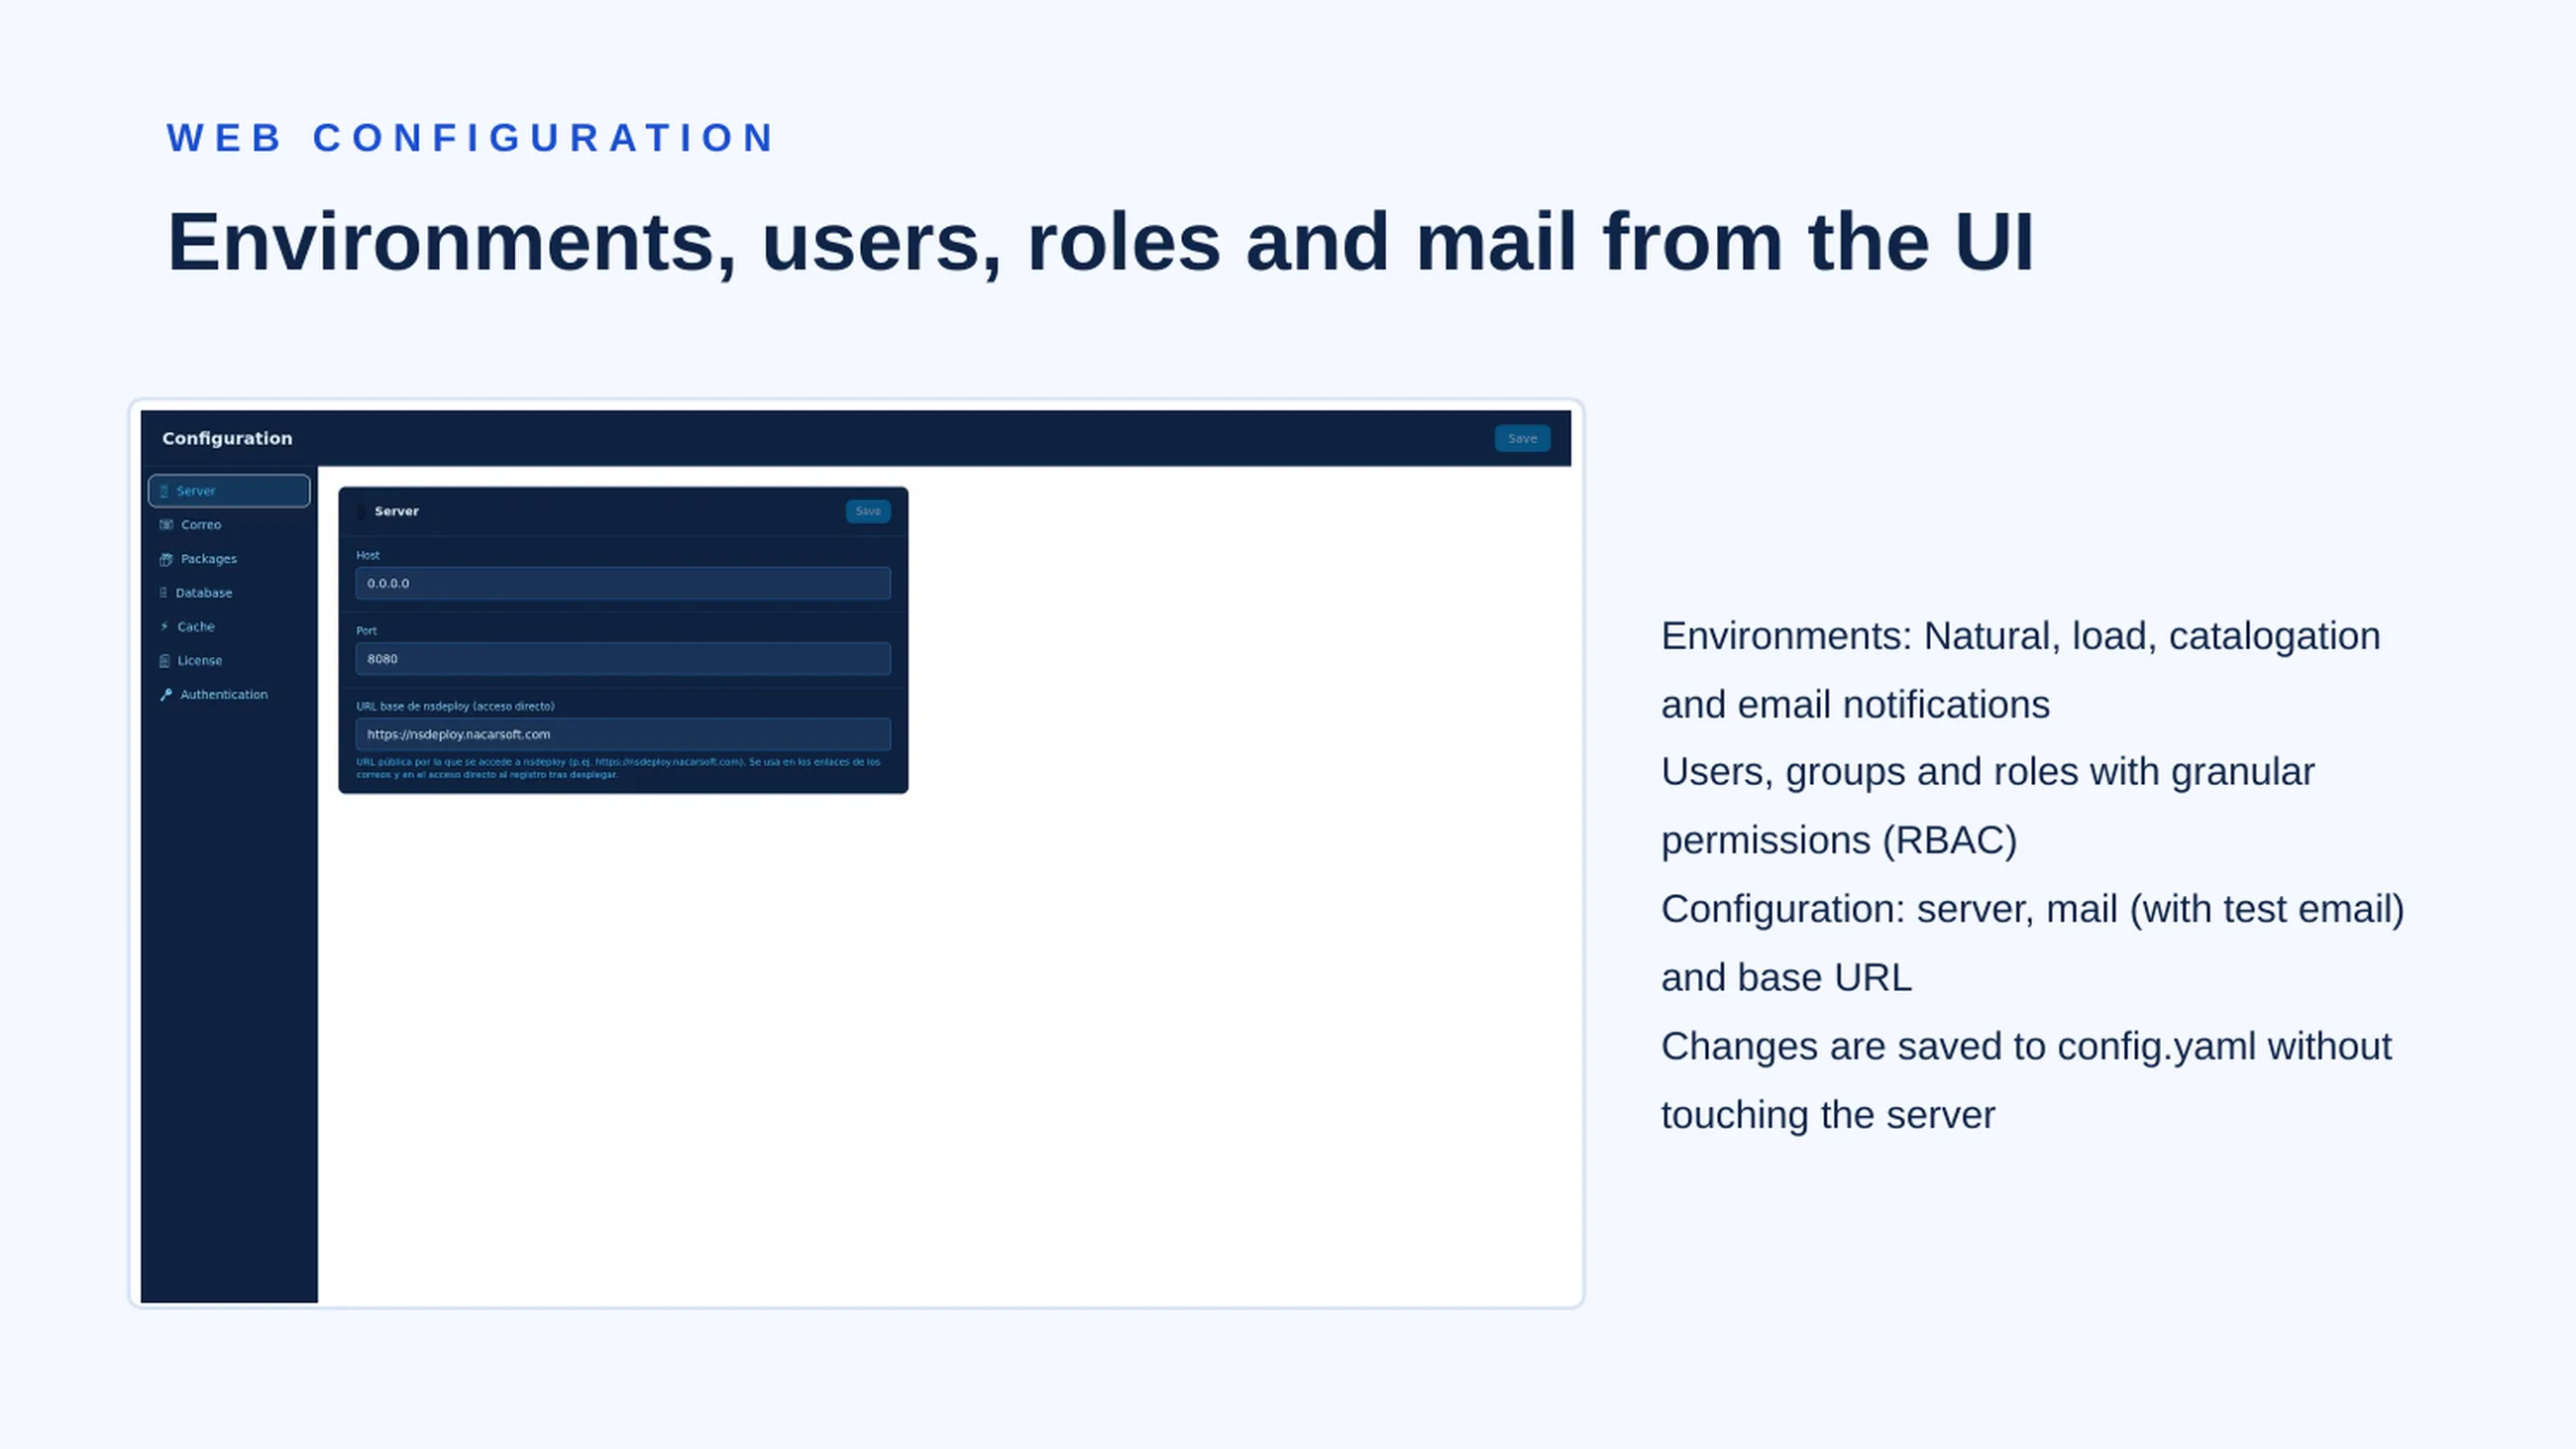Click the key icon beside Authentication
This screenshot has height=1449, width=2576.
166,694
